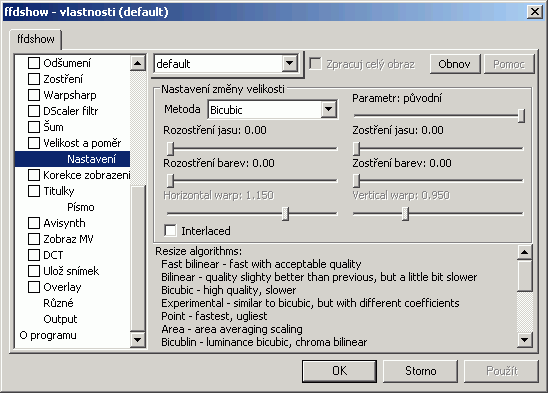Click OK to confirm settings
Screen dimensions: 548x393
coord(339,371)
